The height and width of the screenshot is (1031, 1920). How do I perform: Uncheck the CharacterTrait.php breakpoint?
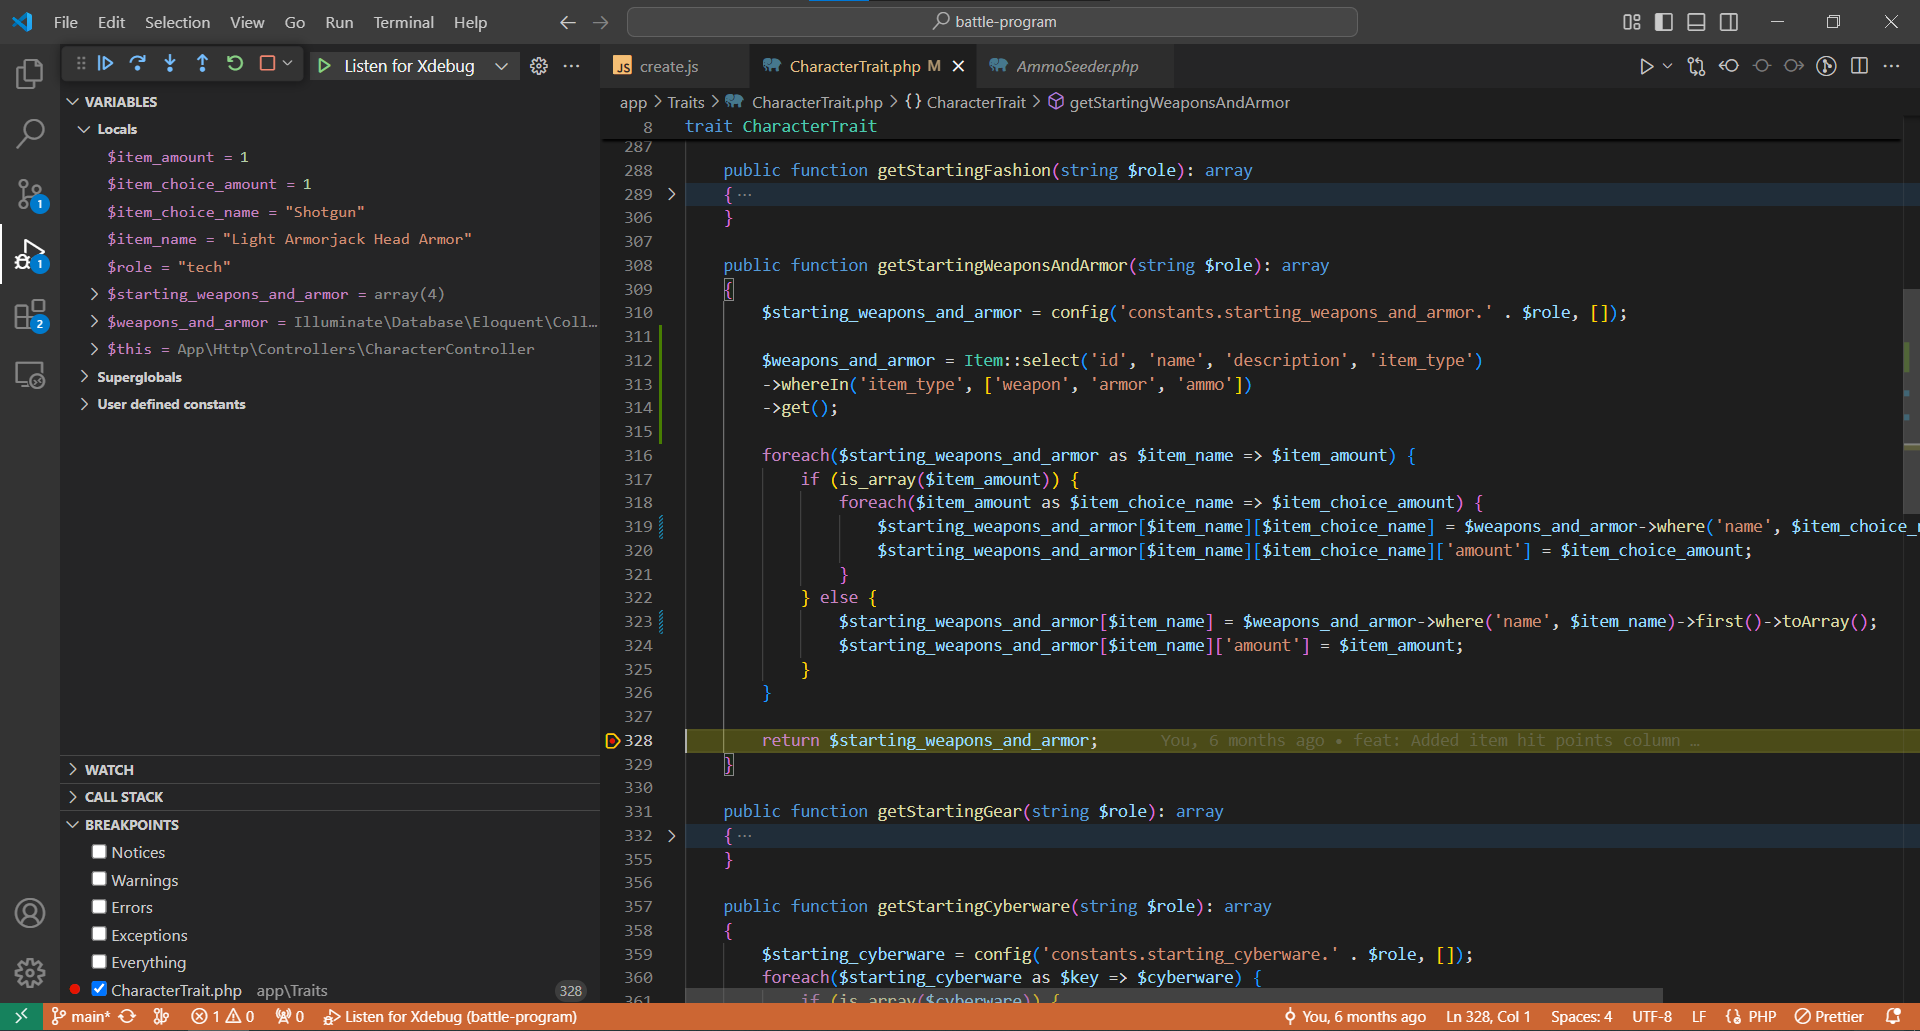coord(99,989)
